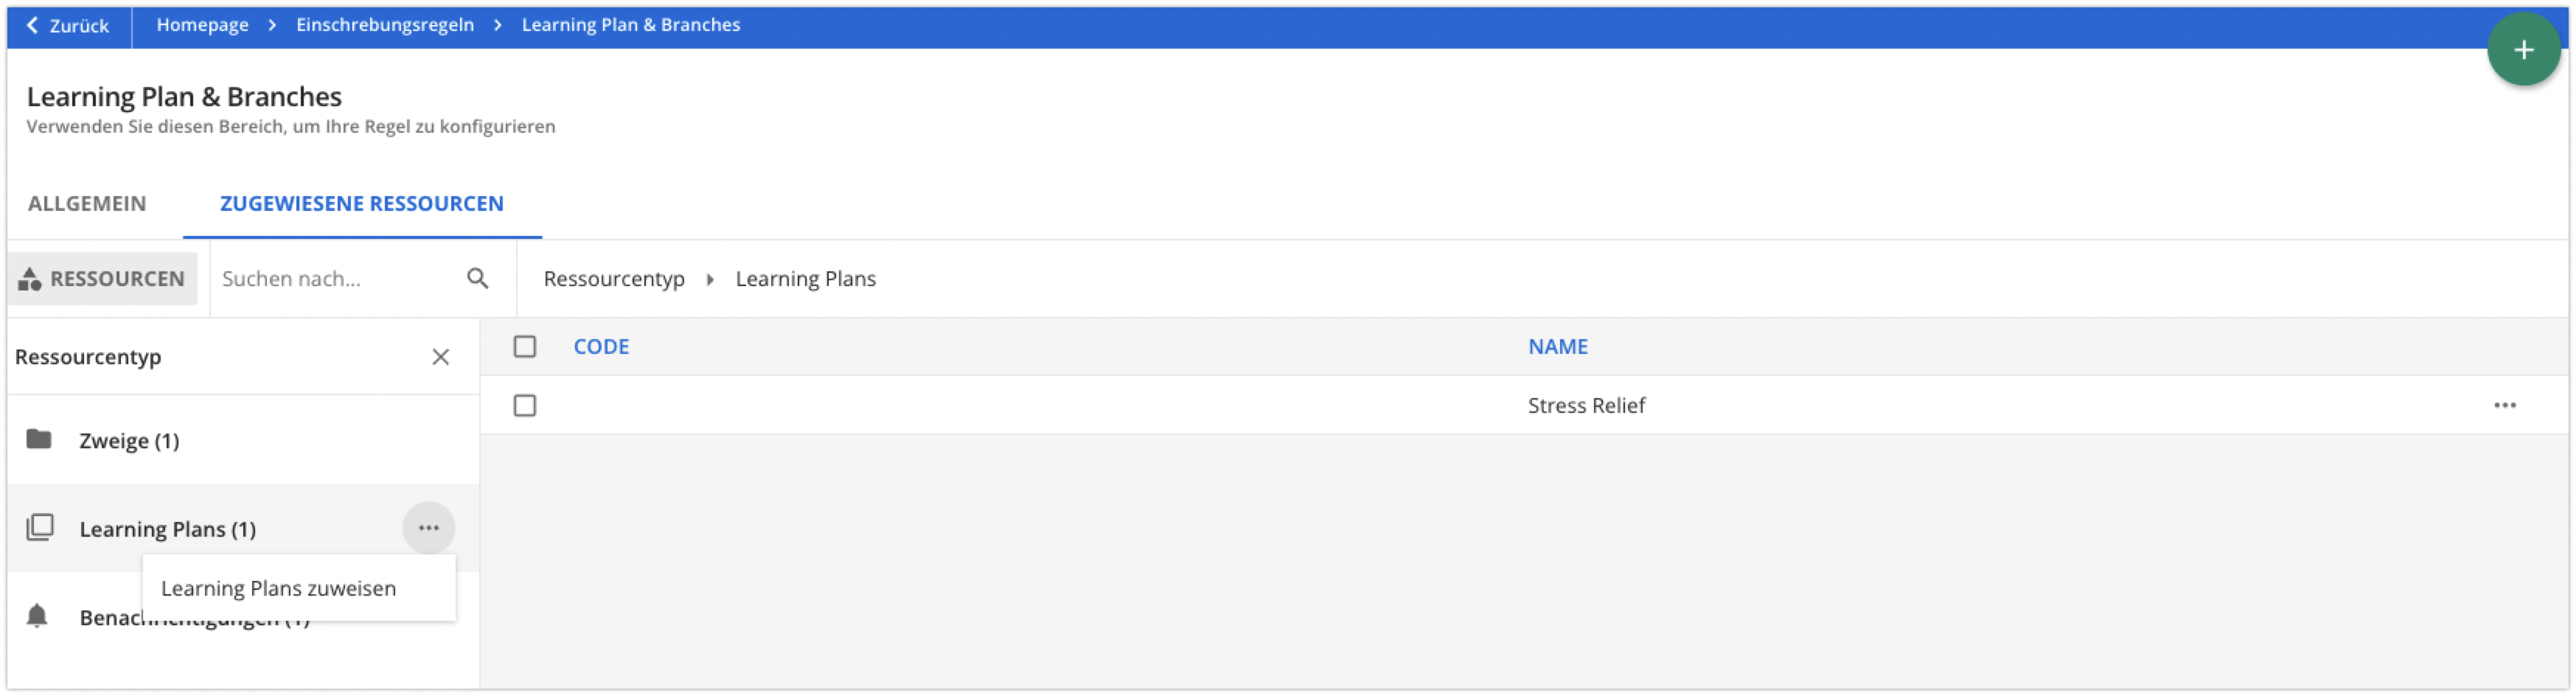
Task: Open the Learning Plans ellipsis menu
Action: (429, 528)
